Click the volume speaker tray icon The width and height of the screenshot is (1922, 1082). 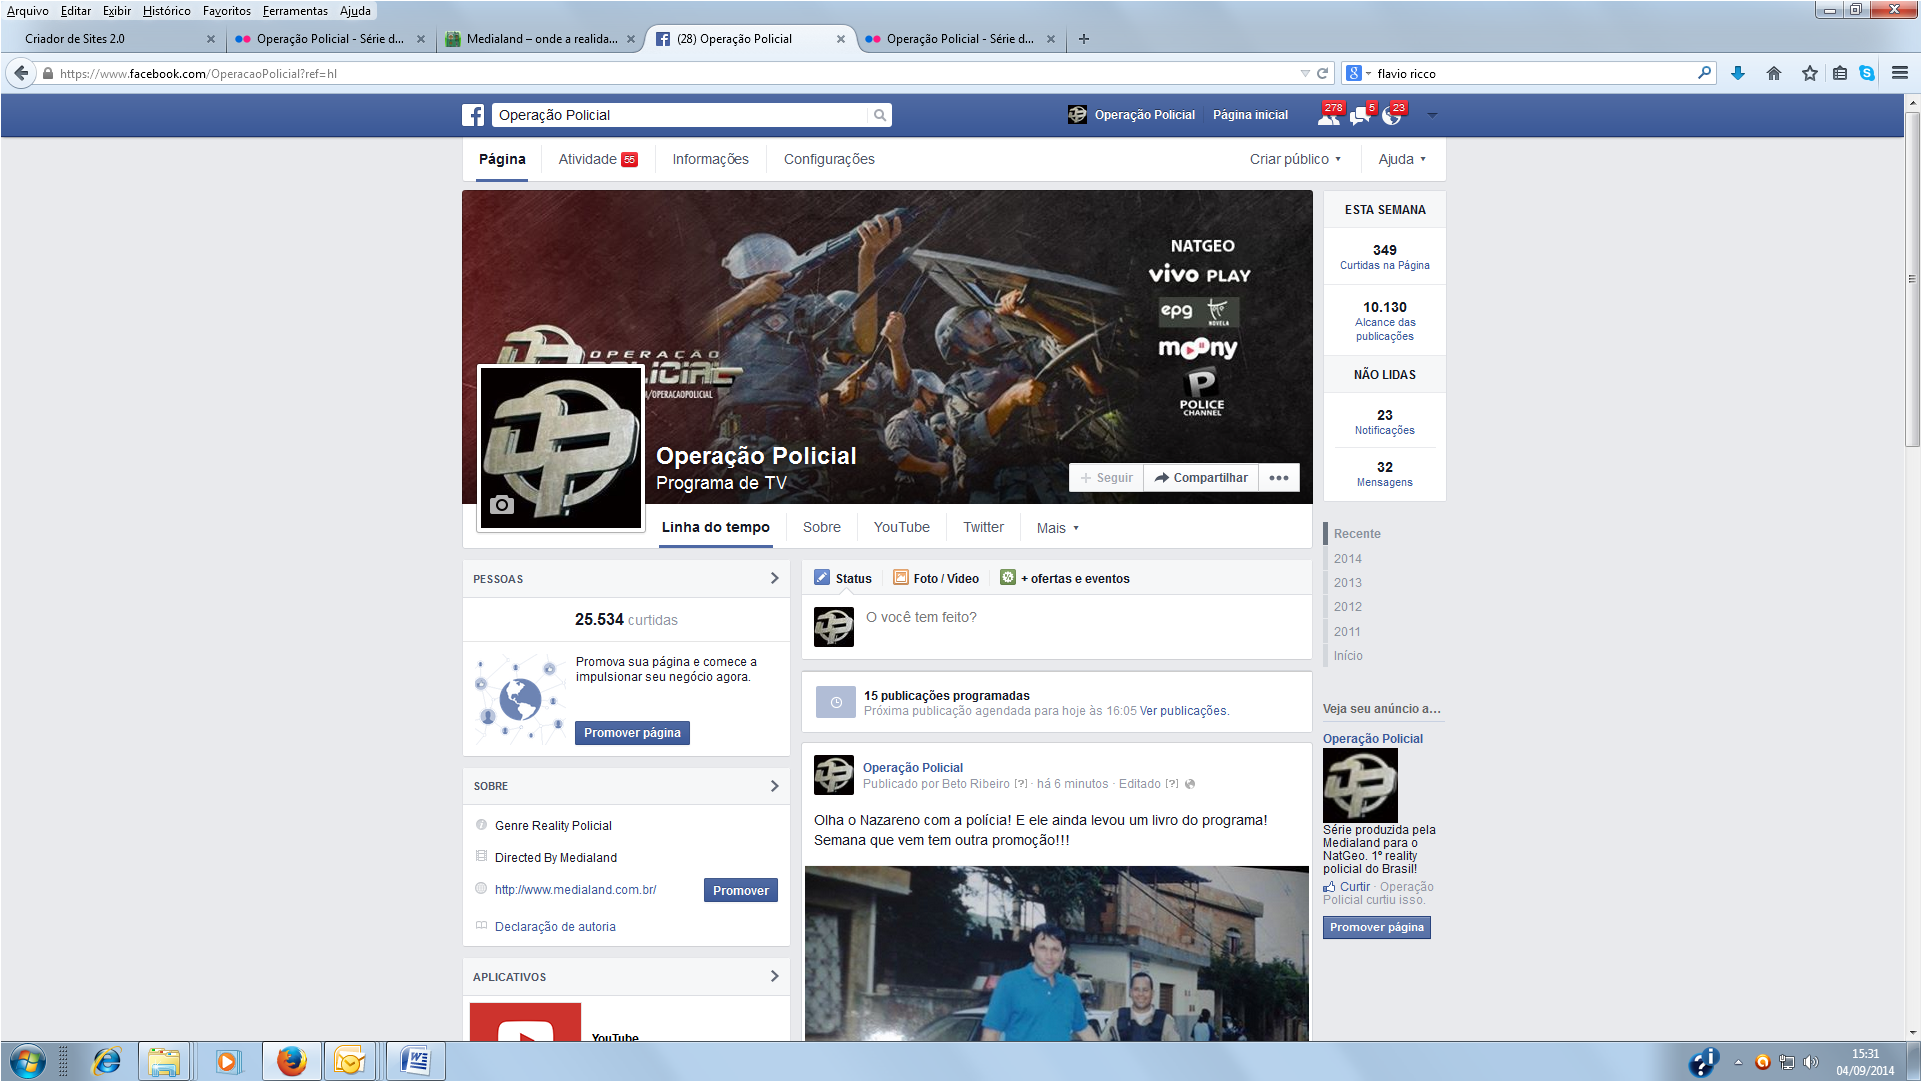pyautogui.click(x=1811, y=1062)
